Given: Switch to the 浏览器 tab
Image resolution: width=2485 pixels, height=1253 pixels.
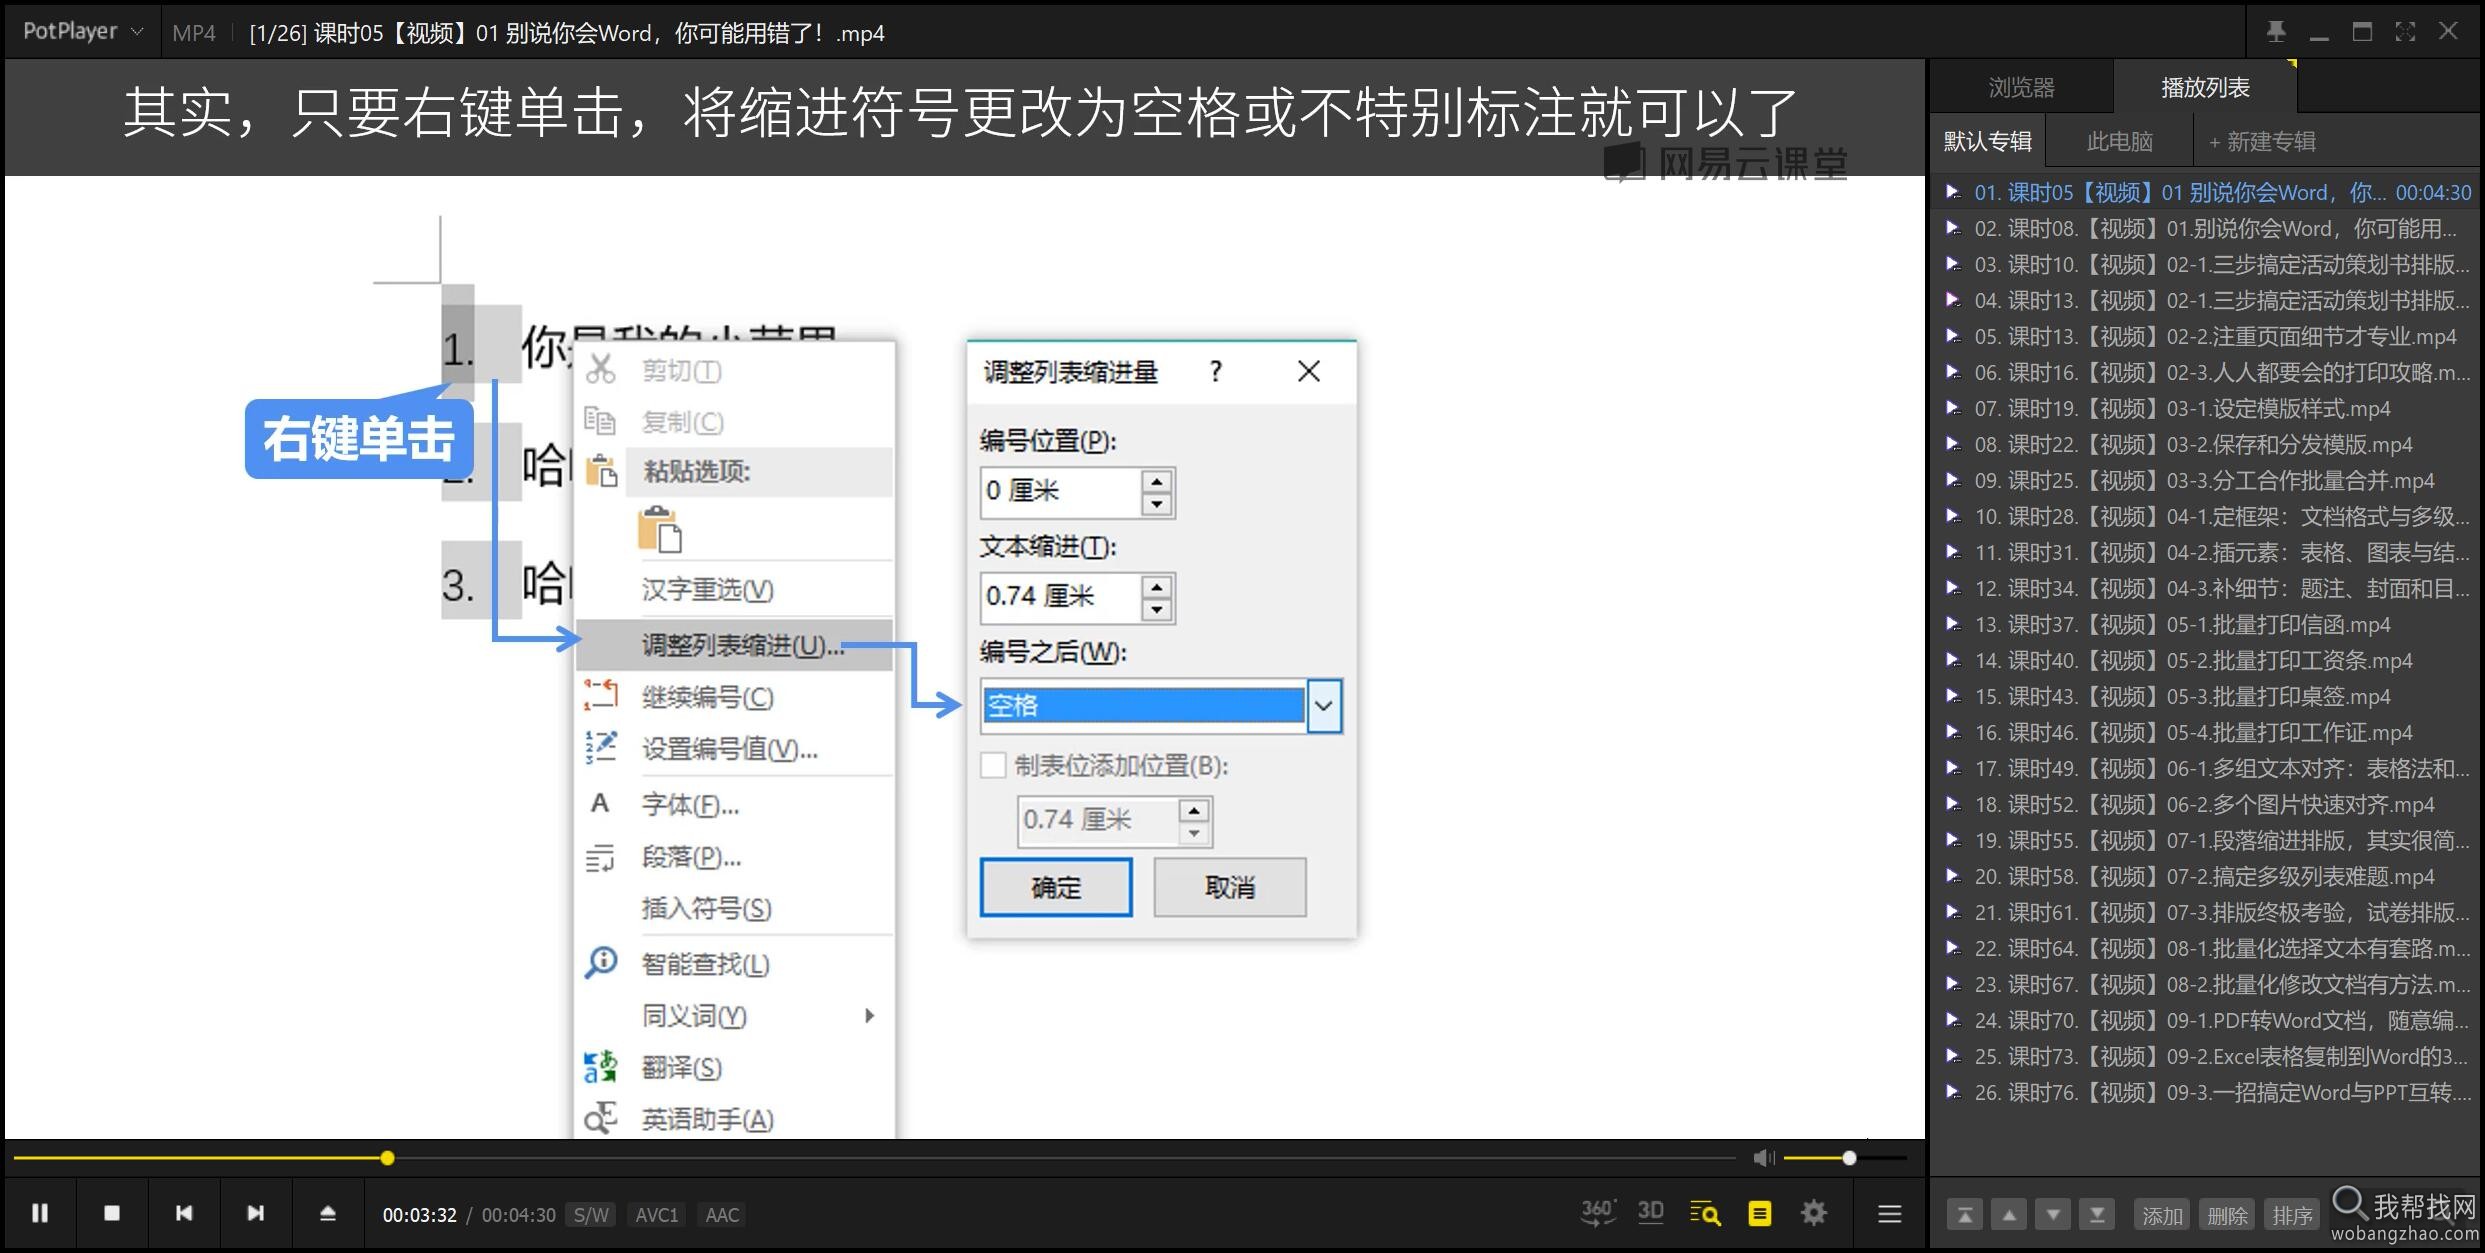Looking at the screenshot, I should [2021, 87].
